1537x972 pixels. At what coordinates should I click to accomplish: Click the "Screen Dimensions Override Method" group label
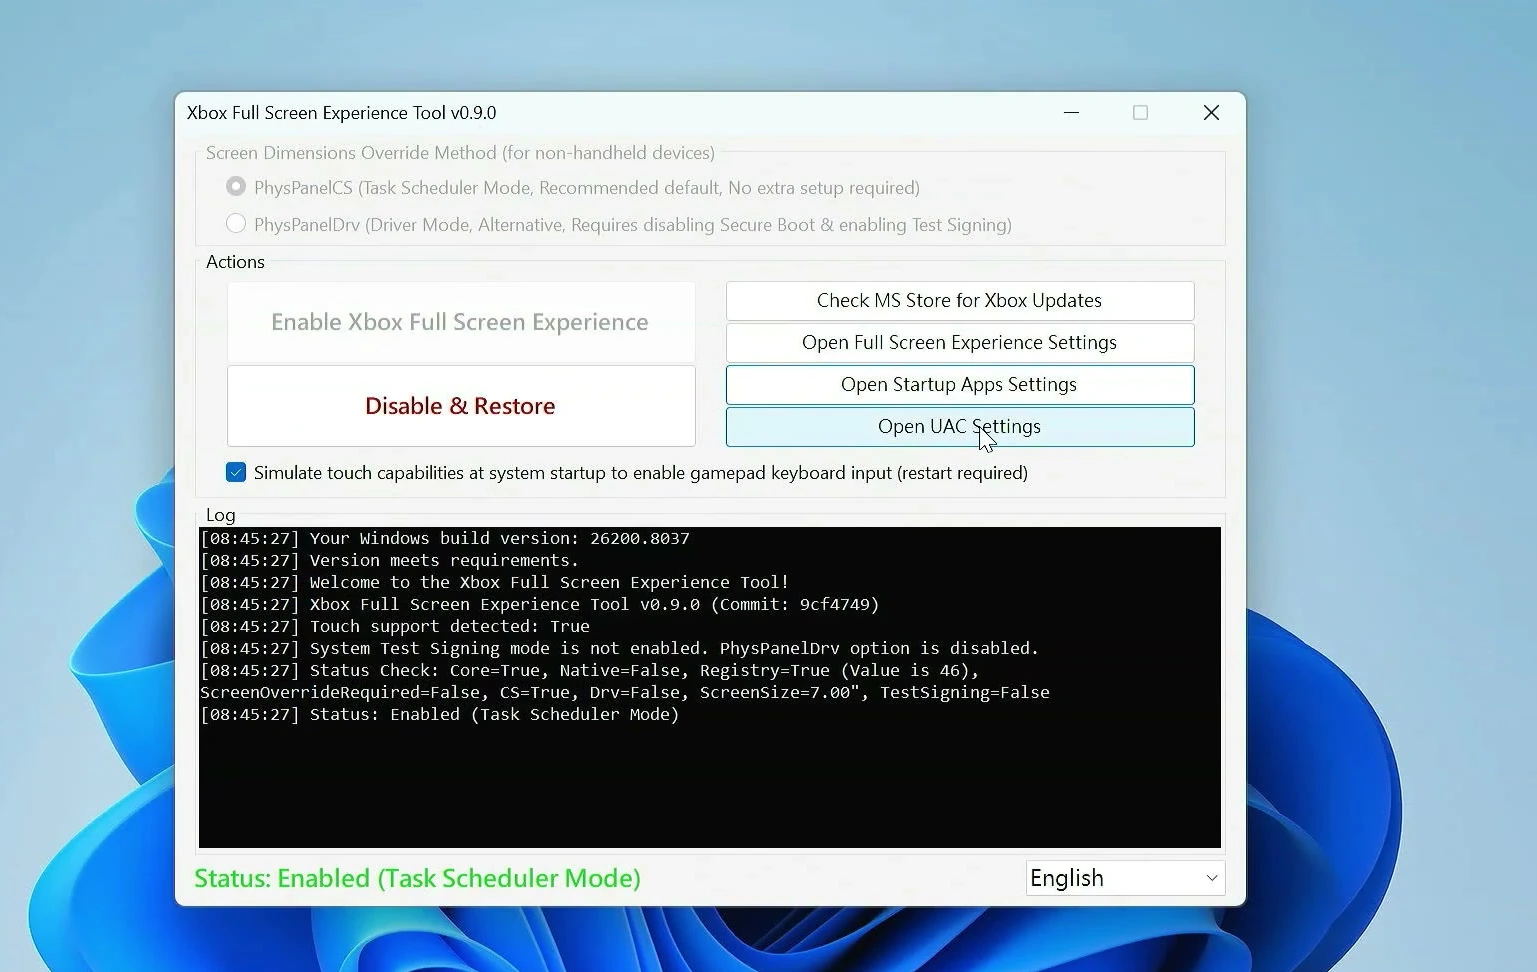(x=460, y=153)
